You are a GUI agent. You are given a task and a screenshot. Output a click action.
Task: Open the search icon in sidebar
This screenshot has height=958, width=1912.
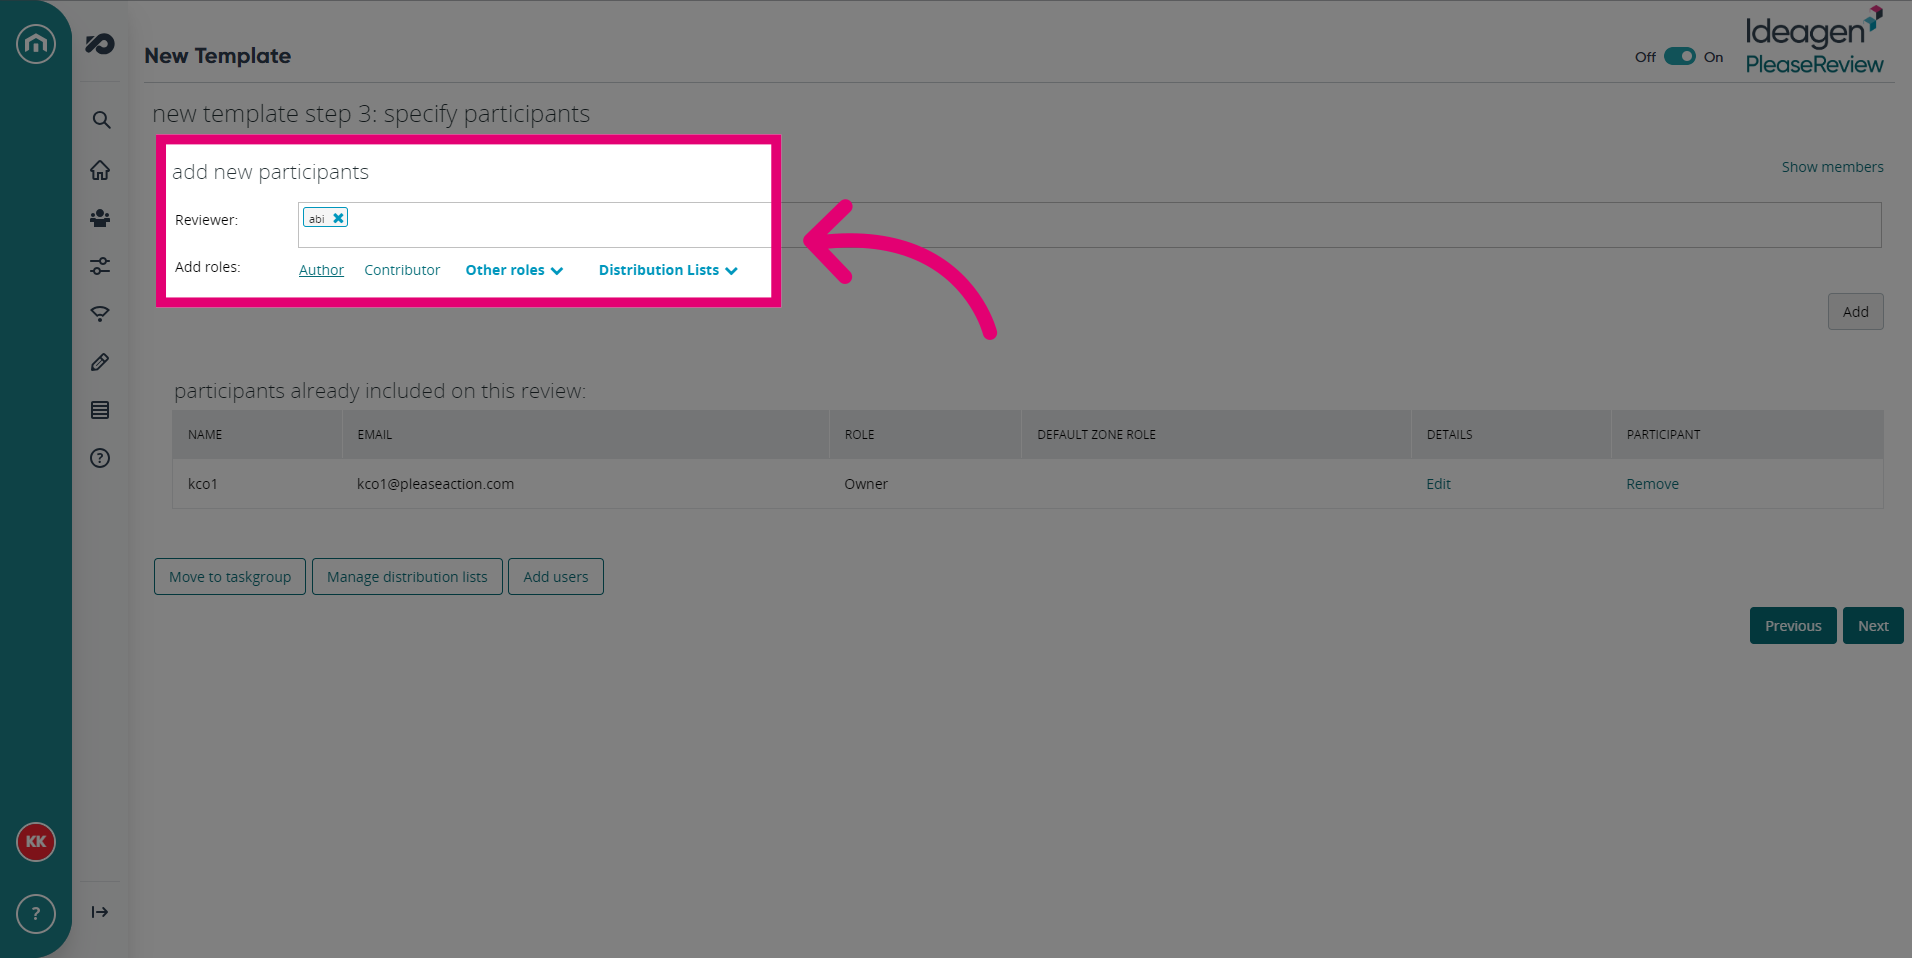[x=101, y=120]
